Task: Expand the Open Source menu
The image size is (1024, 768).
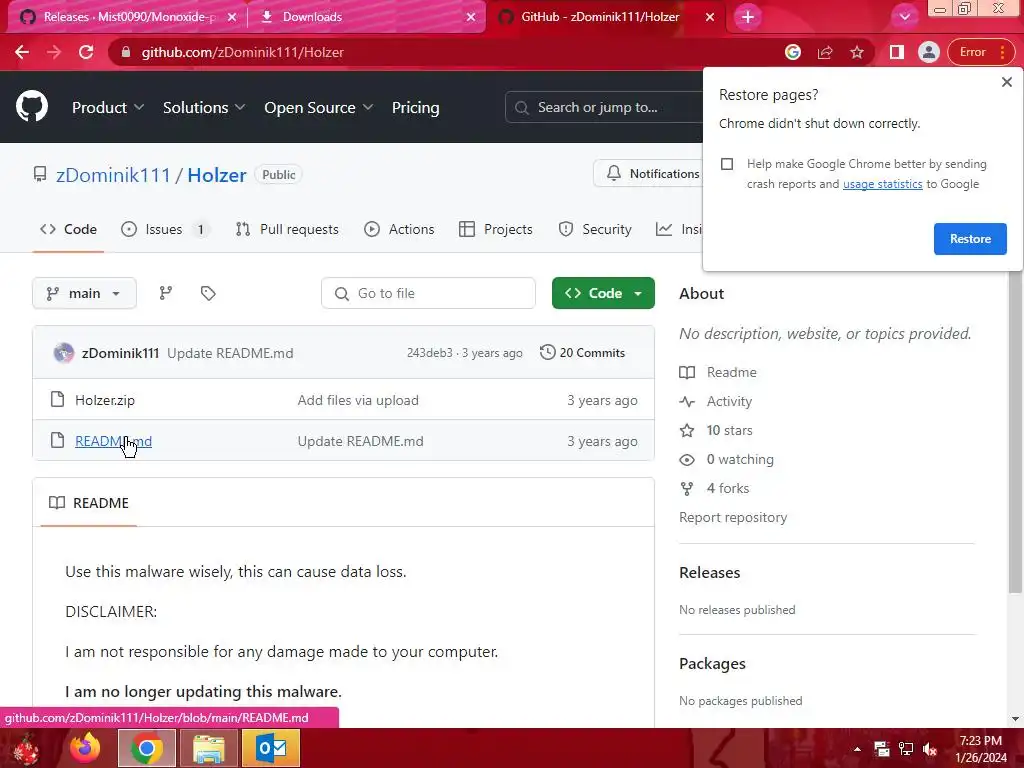Action: pyautogui.click(x=319, y=108)
